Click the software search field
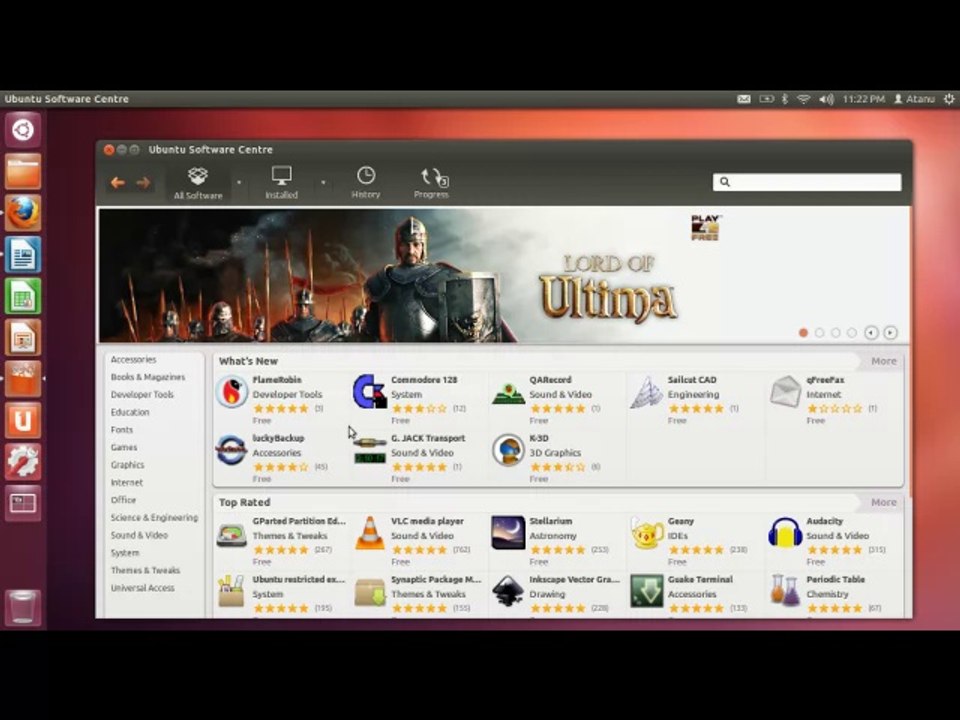 807,182
